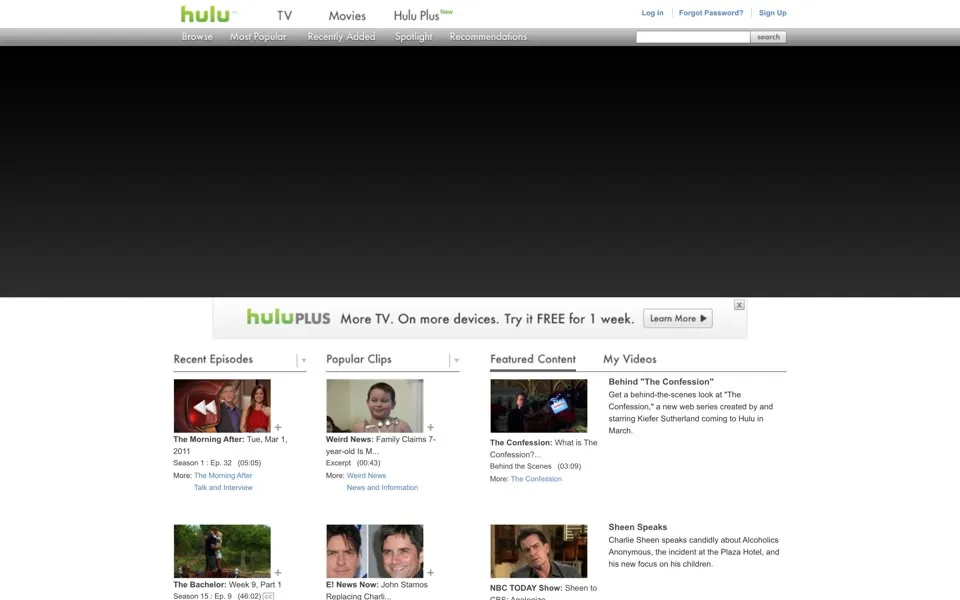
Task: Focus the search input field
Action: 693,37
